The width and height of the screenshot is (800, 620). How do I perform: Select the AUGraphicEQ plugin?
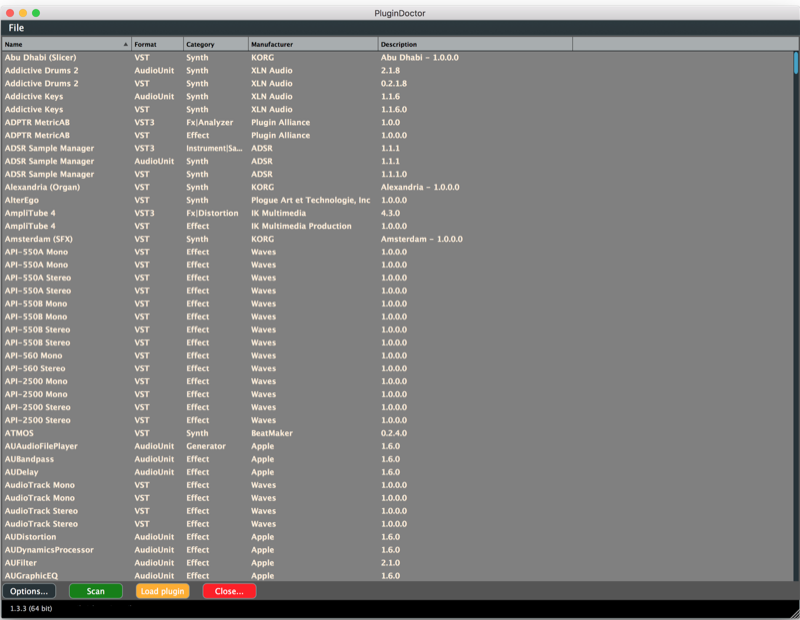tap(31, 576)
